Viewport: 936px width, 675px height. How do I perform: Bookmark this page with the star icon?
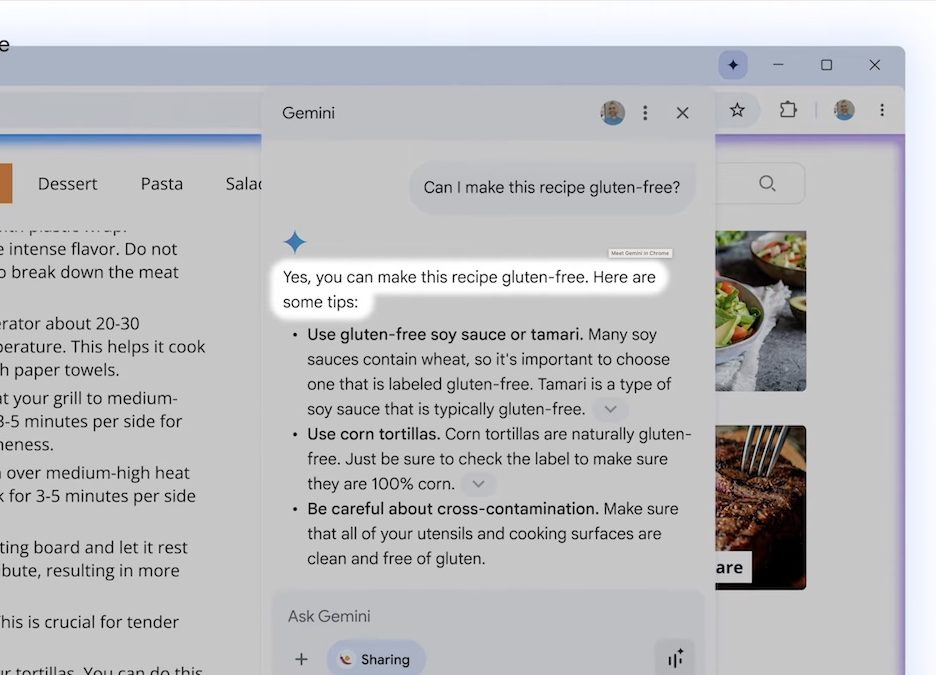click(737, 110)
